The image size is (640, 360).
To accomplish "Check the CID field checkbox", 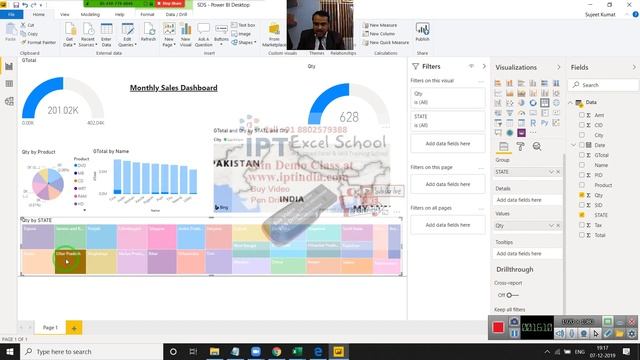I will pos(582,125).
